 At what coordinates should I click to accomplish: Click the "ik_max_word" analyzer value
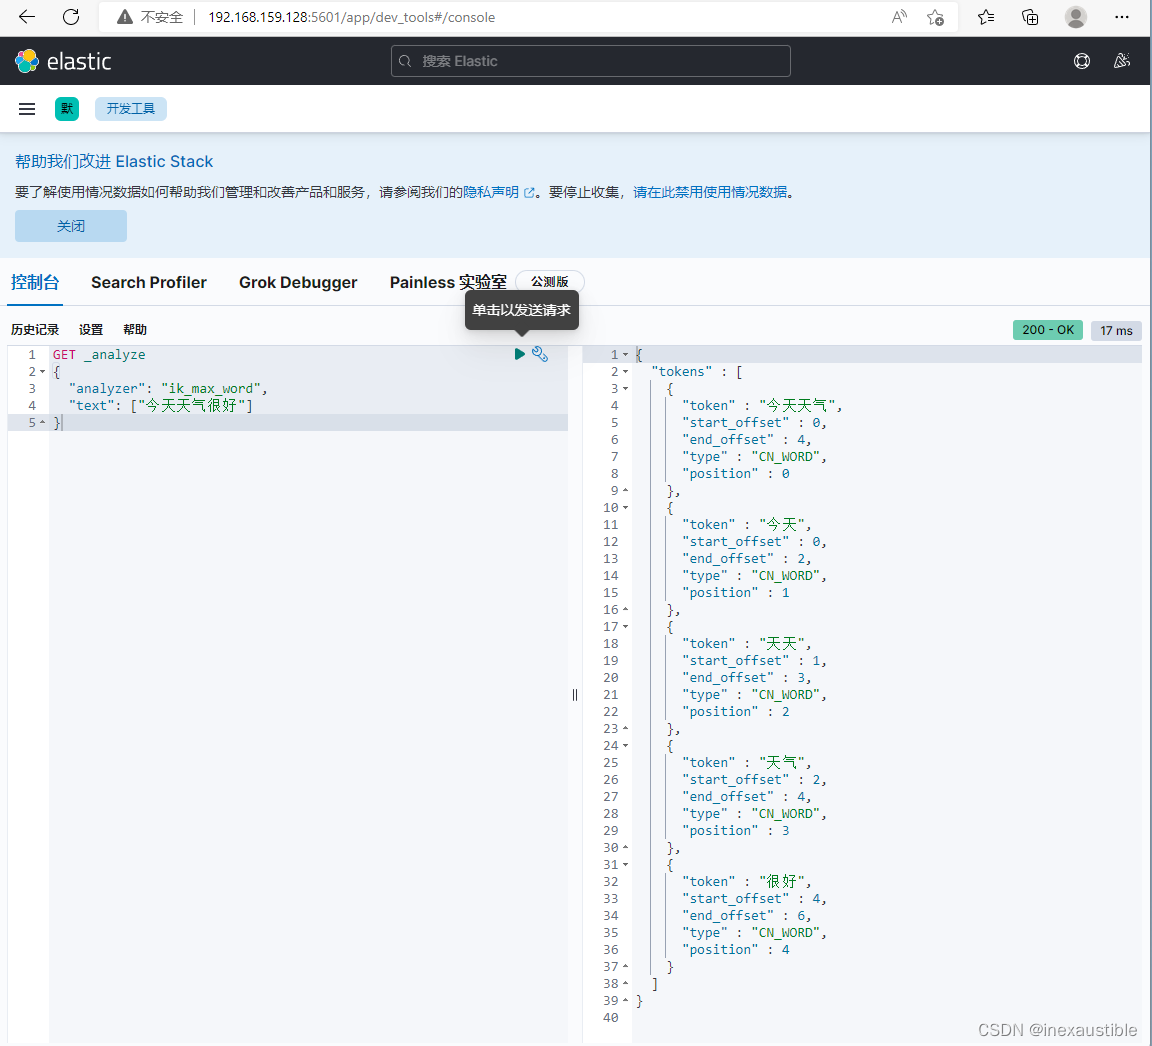click(212, 389)
